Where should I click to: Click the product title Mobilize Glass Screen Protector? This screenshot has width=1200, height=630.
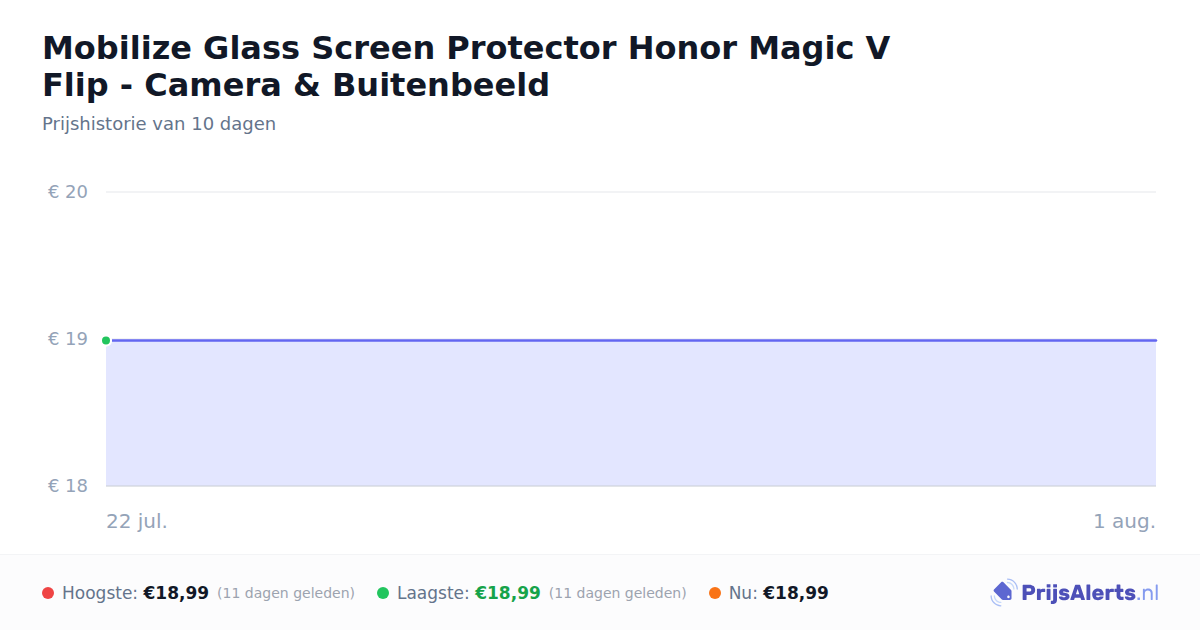[x=466, y=66]
